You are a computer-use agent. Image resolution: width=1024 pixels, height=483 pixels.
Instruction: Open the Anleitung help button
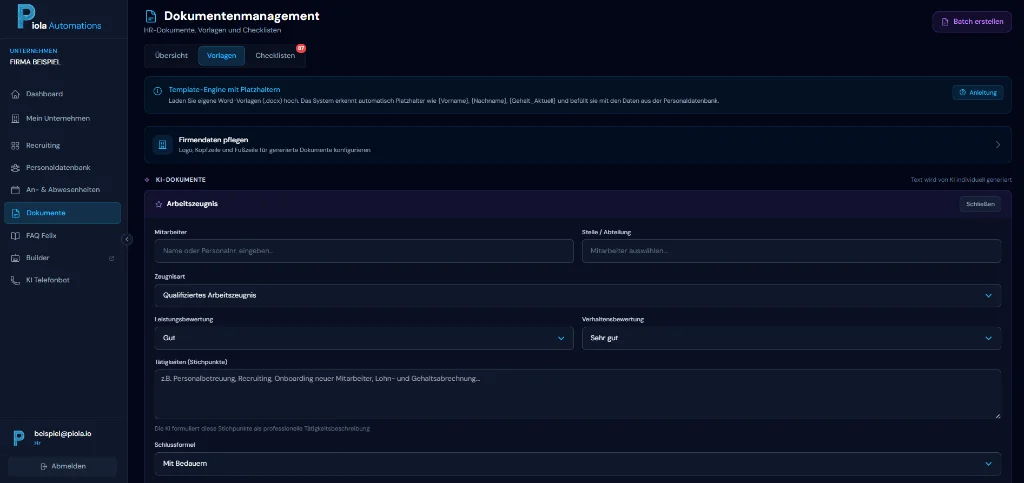tap(977, 92)
